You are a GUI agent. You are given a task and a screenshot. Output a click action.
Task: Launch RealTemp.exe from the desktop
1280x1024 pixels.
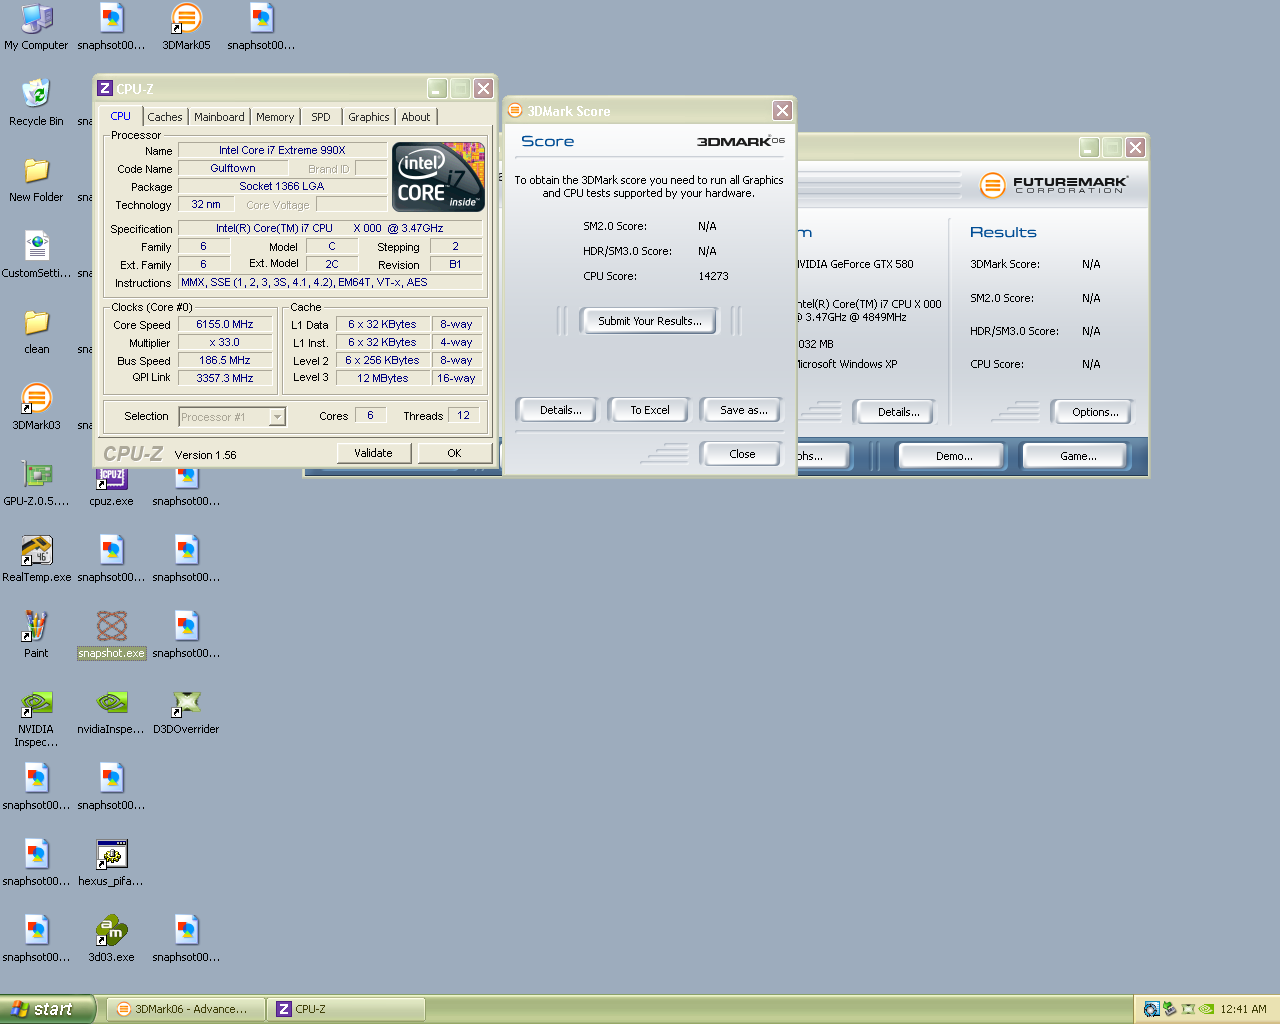click(37, 552)
